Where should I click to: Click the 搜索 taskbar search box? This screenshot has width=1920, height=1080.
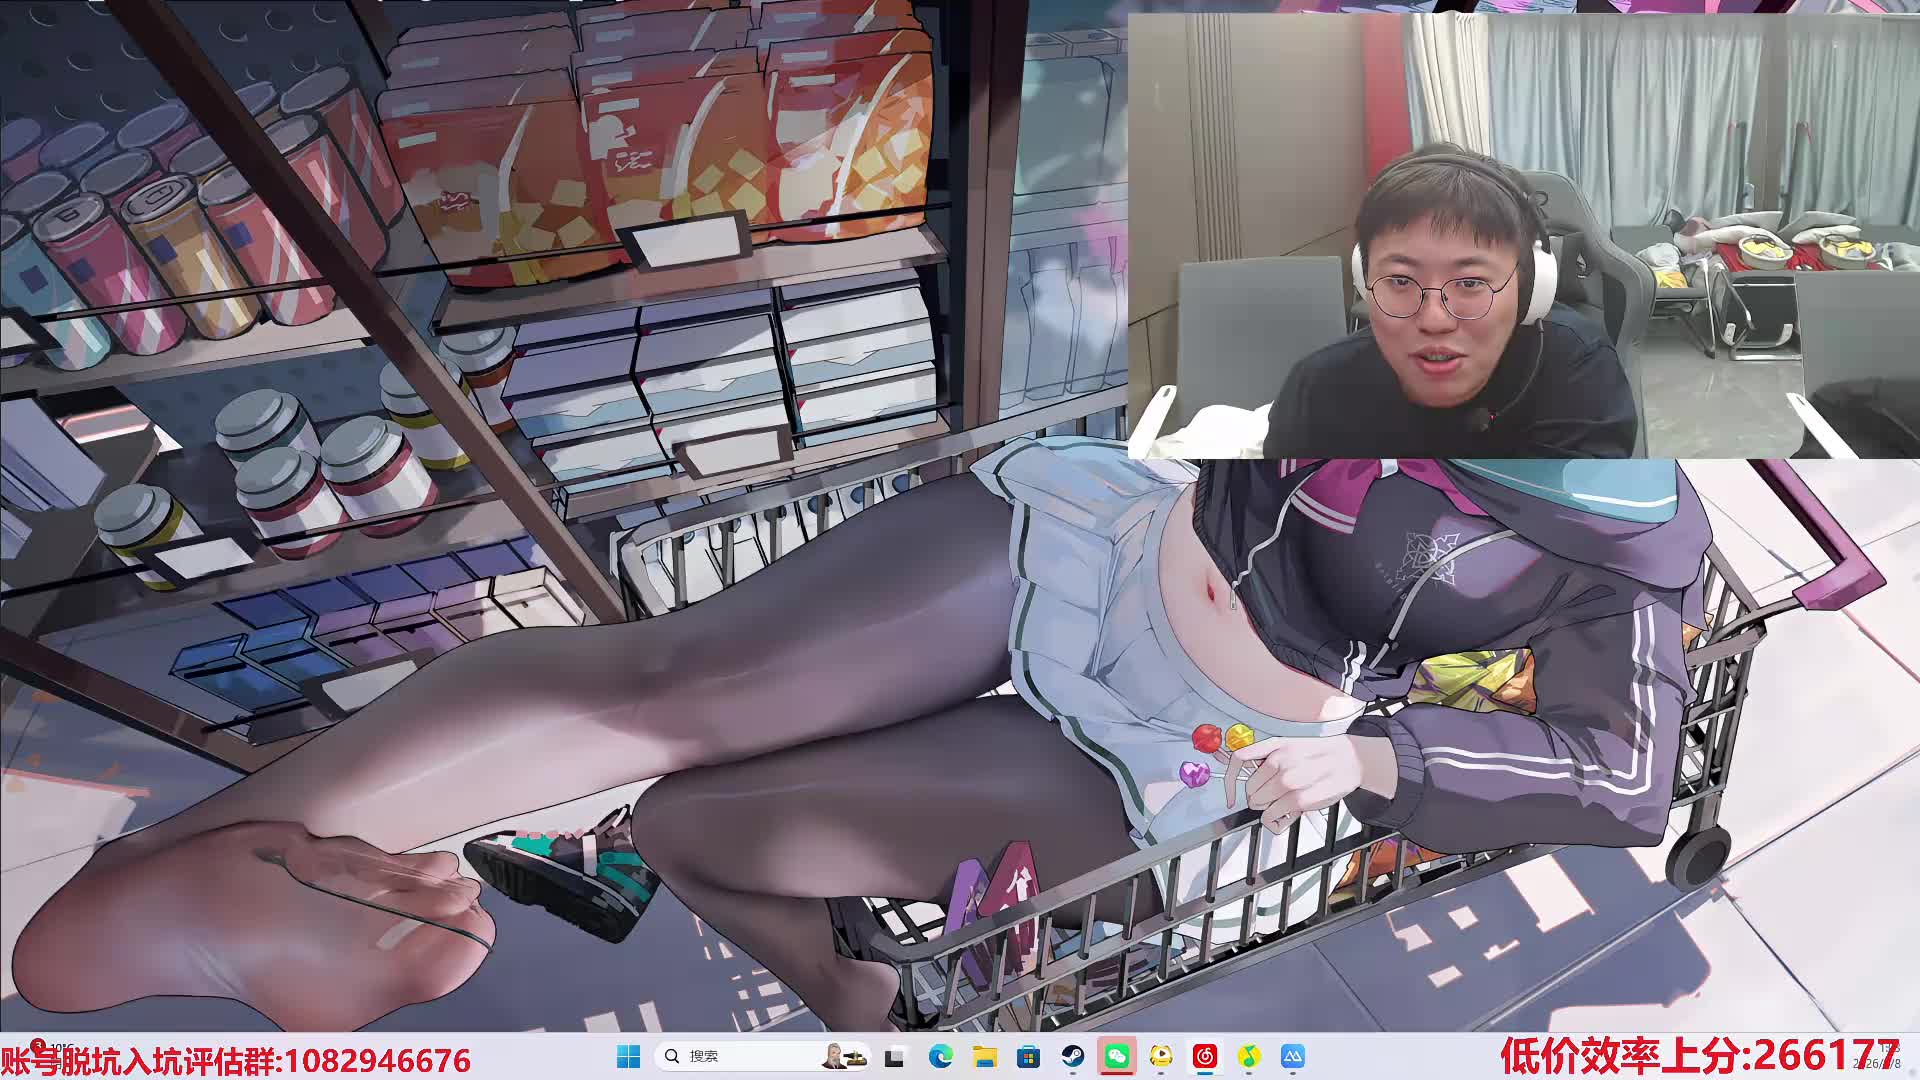[740, 1056]
